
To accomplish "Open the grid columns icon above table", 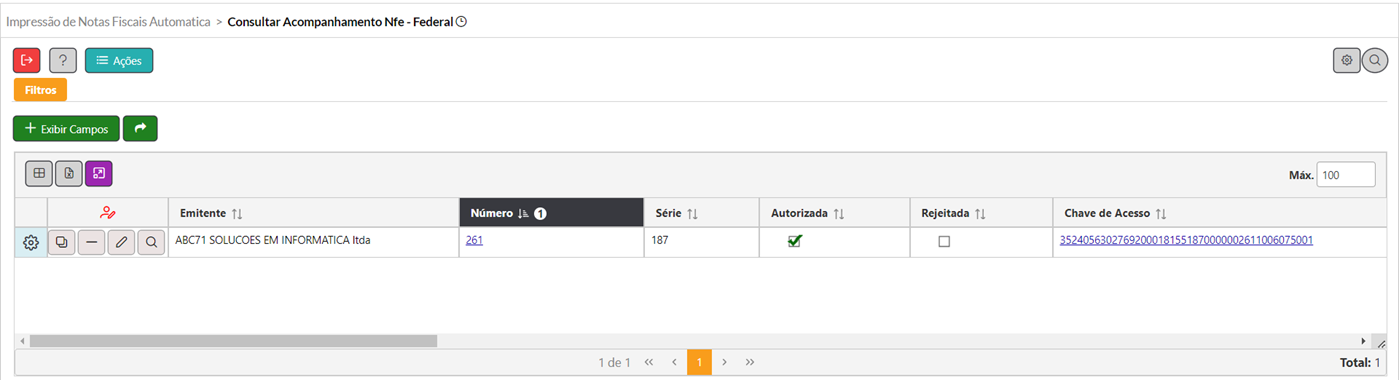I will point(39,174).
